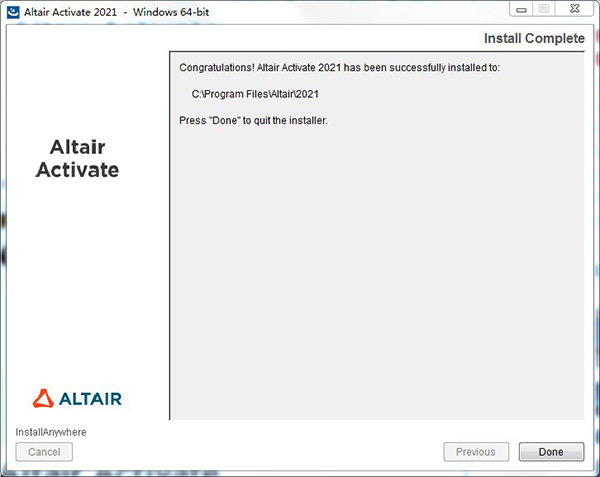Click Done to quit the installer
600x477 pixels.
[551, 452]
